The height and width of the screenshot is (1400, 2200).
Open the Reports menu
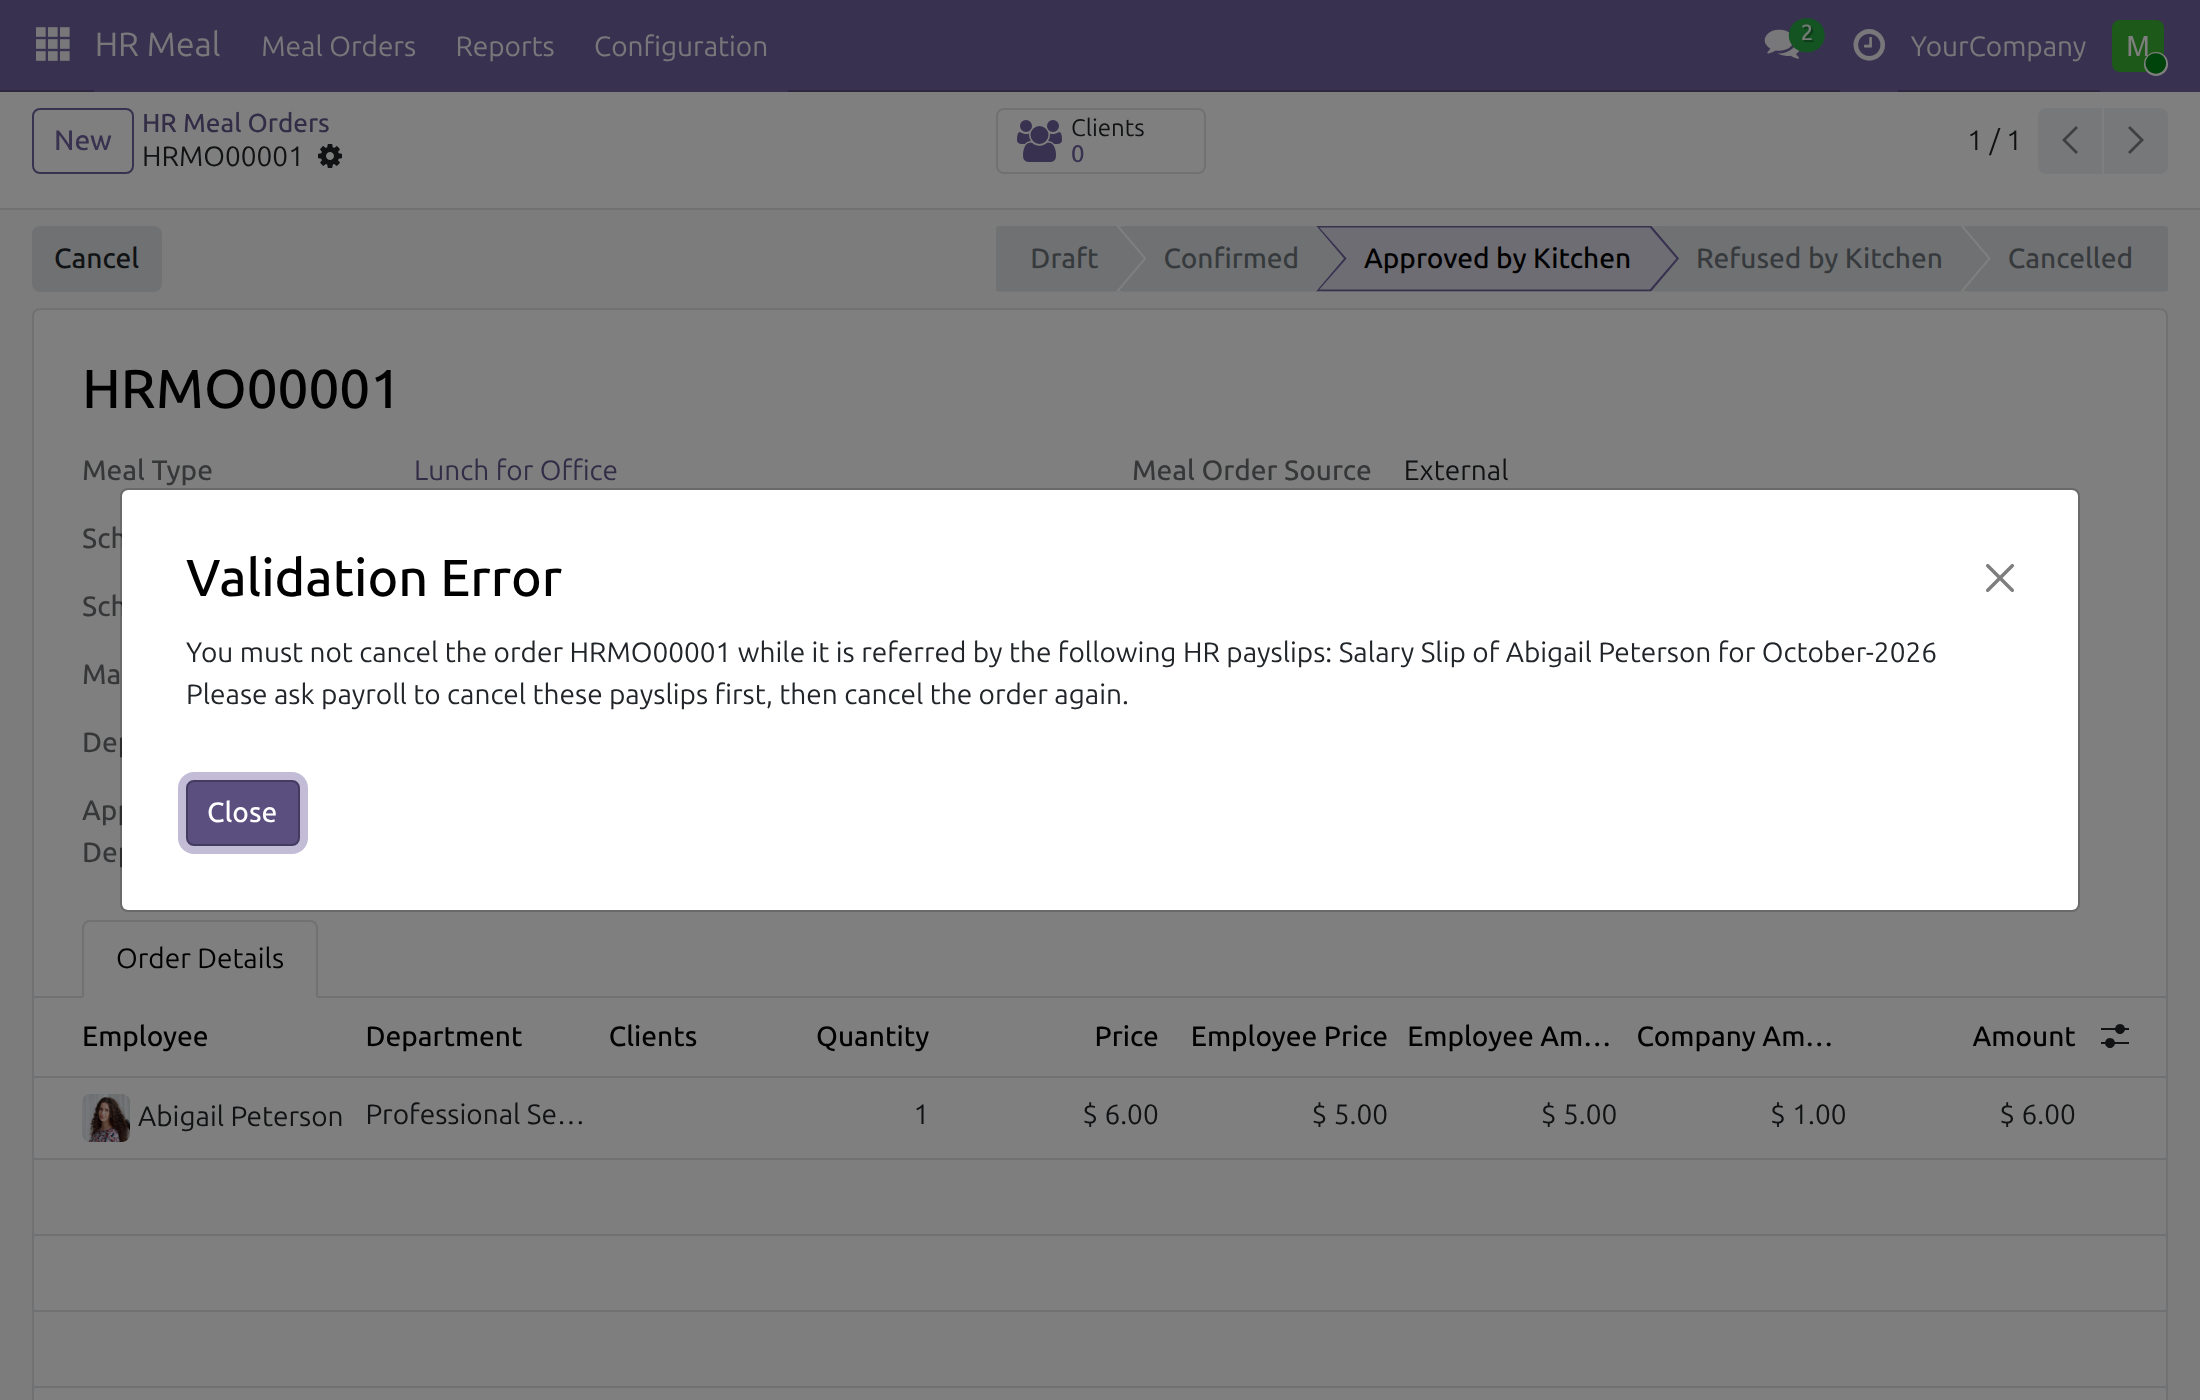coord(505,46)
